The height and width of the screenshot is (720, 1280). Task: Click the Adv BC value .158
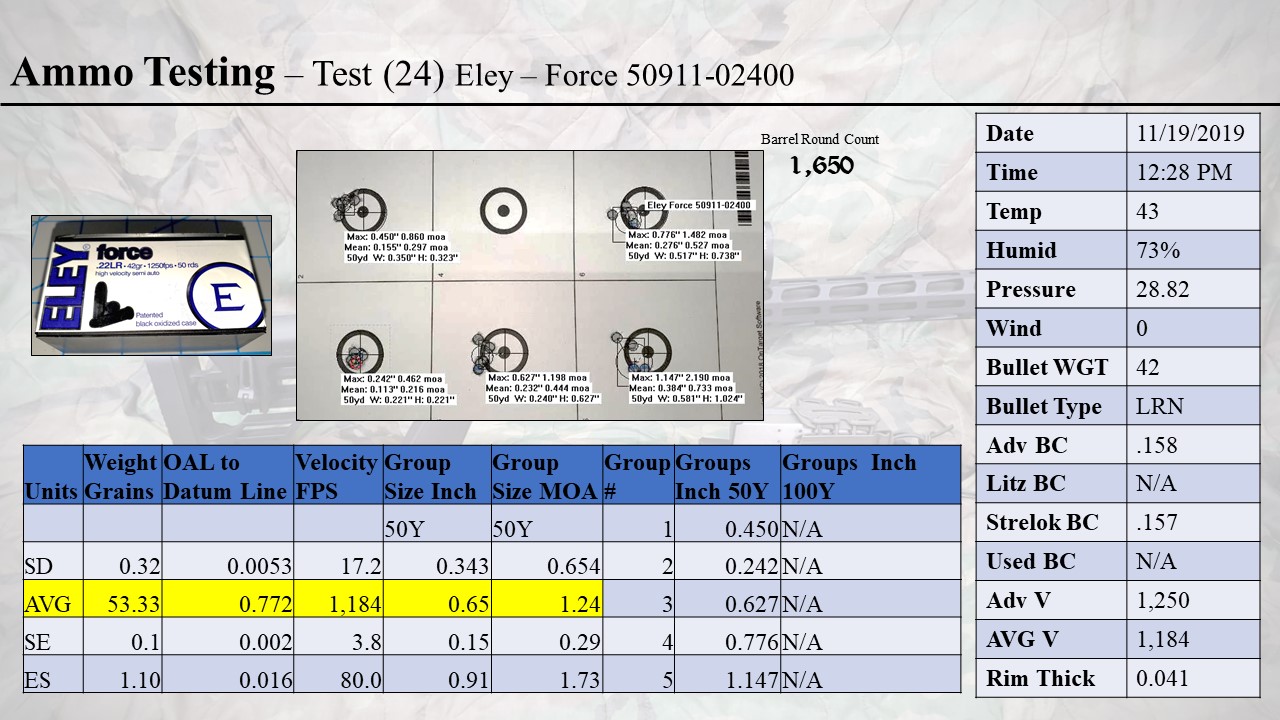(1157, 445)
